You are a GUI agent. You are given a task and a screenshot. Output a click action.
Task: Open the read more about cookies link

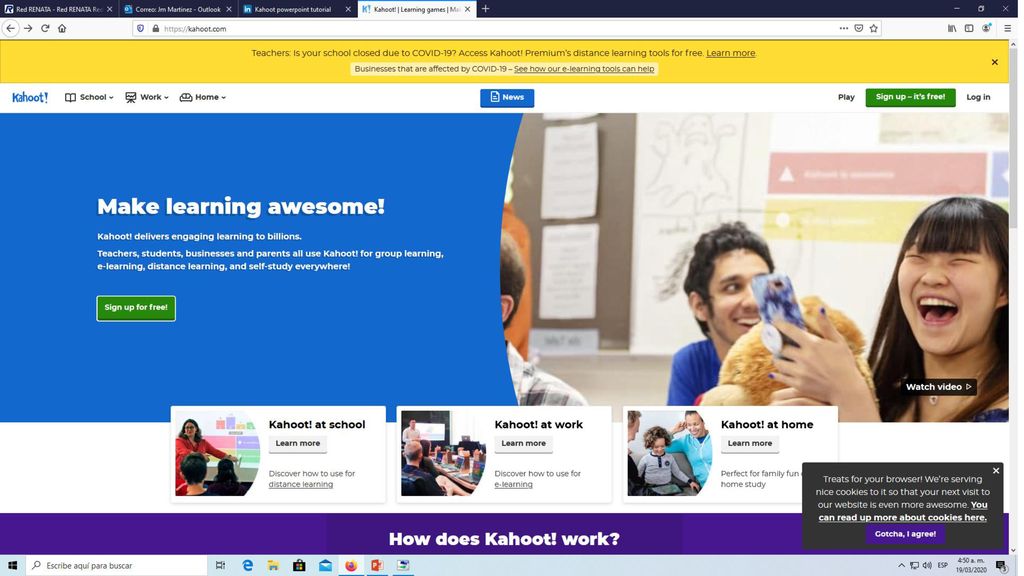point(903,511)
